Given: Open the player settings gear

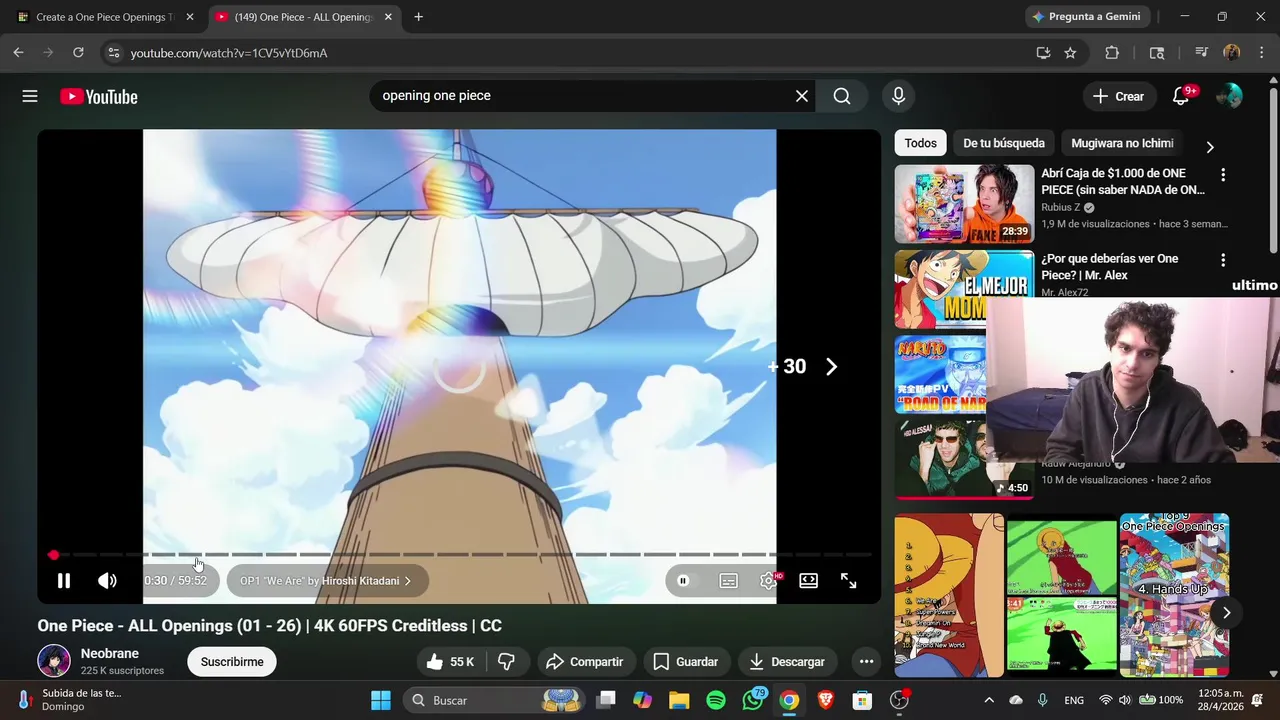Looking at the screenshot, I should point(768,581).
